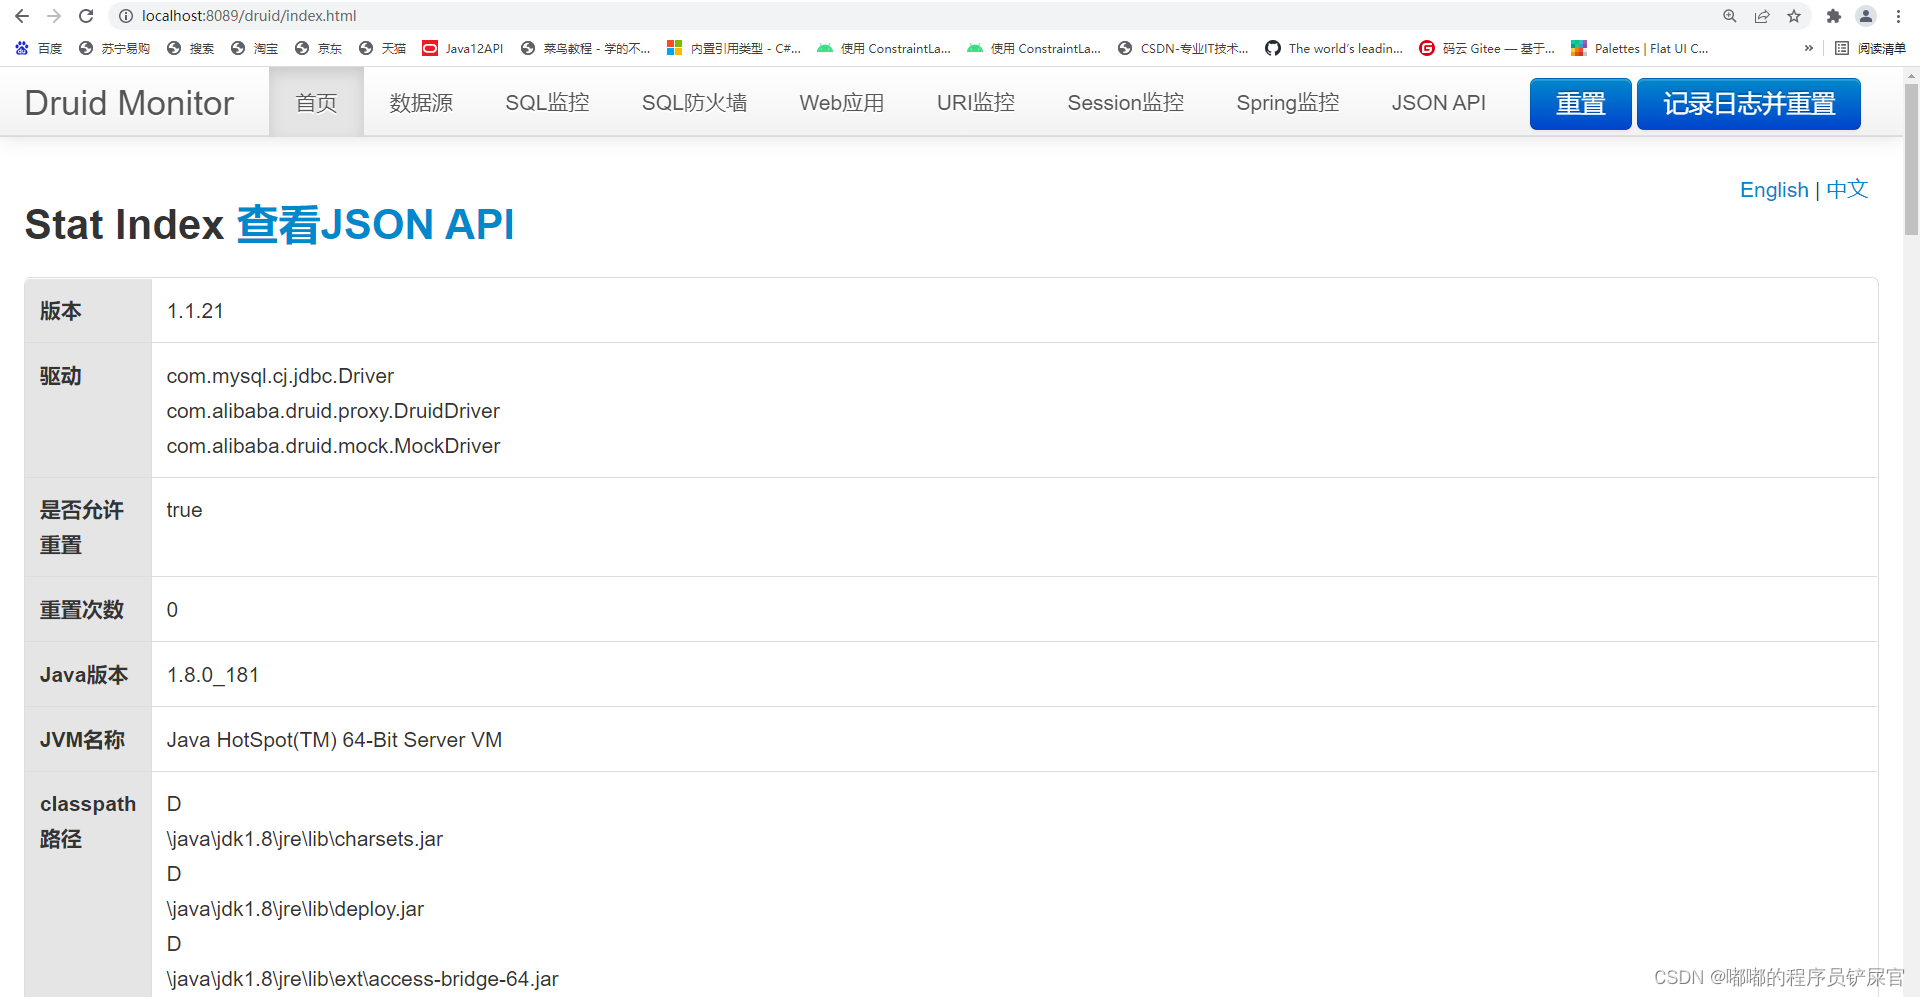Viewport: 1920px width, 997px height.
Task: Select the charsets.jar classpath entry
Action: [x=305, y=839]
